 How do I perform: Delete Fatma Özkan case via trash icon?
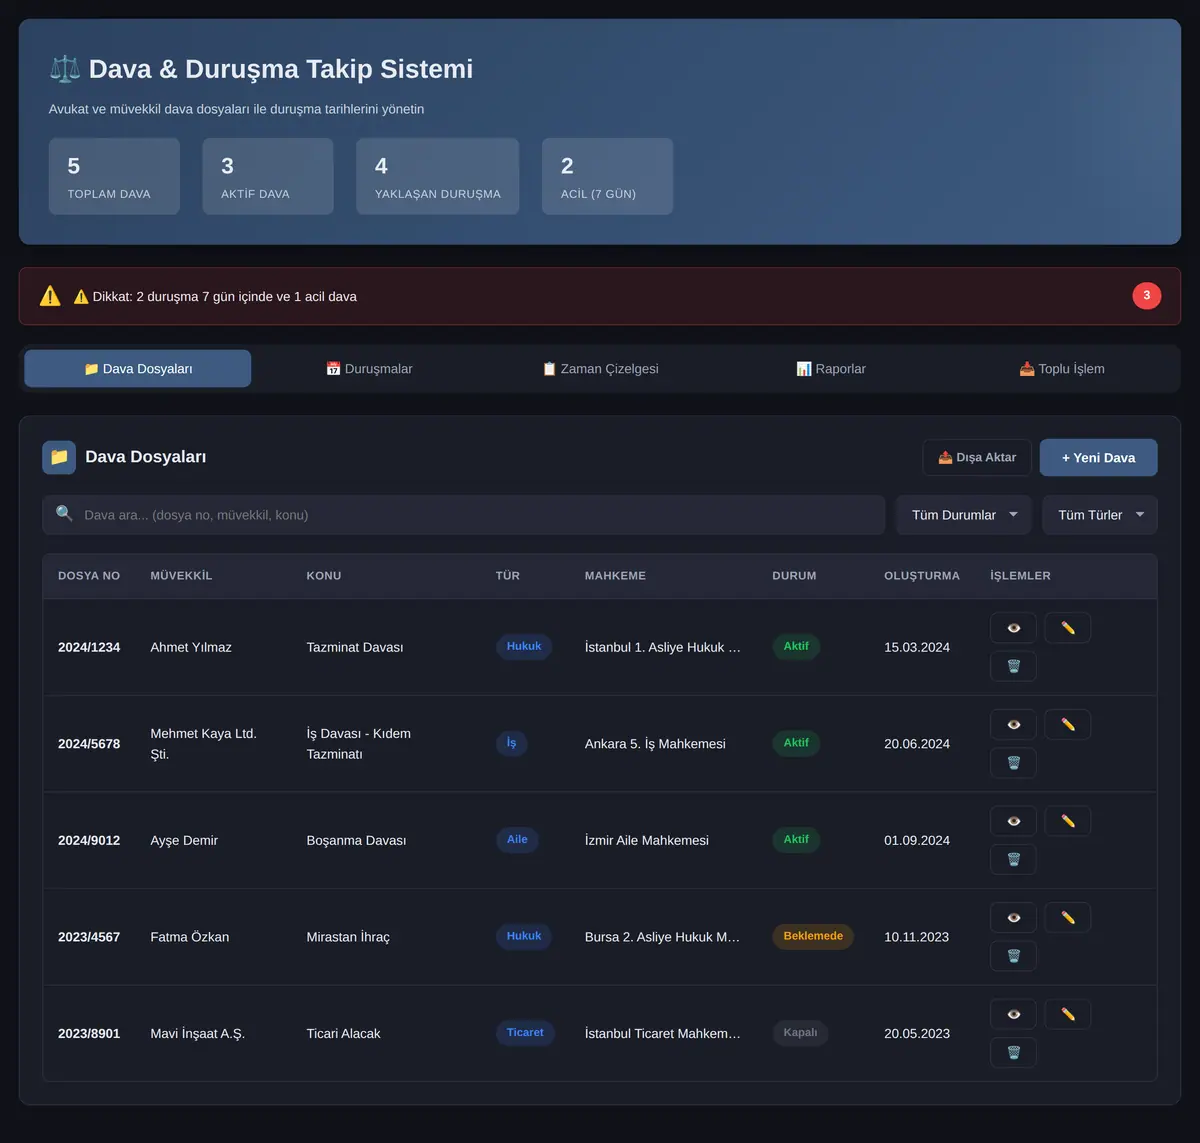tap(1013, 956)
